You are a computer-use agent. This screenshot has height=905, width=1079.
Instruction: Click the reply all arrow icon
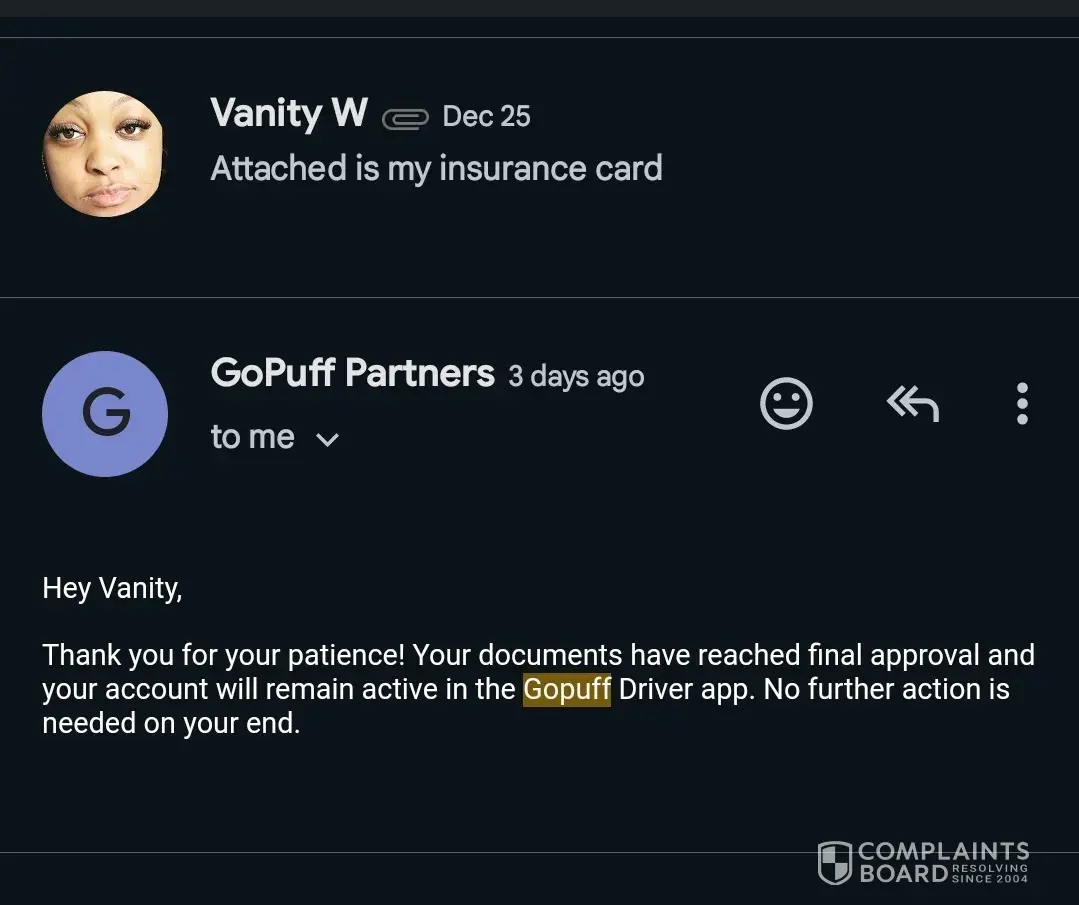tap(912, 403)
